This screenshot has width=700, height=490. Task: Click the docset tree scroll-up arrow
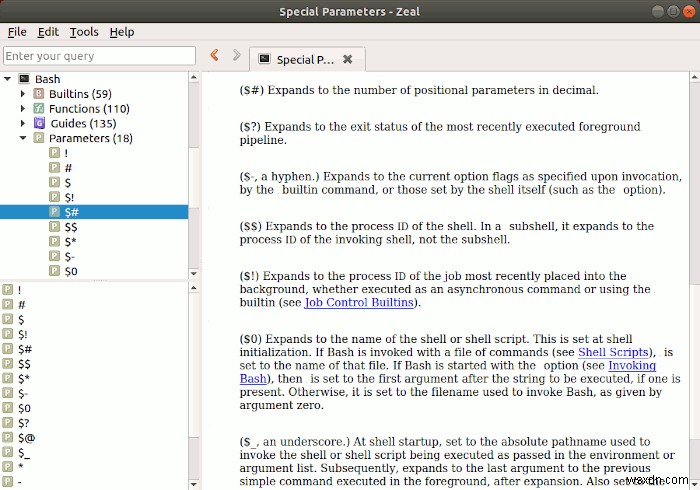coord(193,77)
